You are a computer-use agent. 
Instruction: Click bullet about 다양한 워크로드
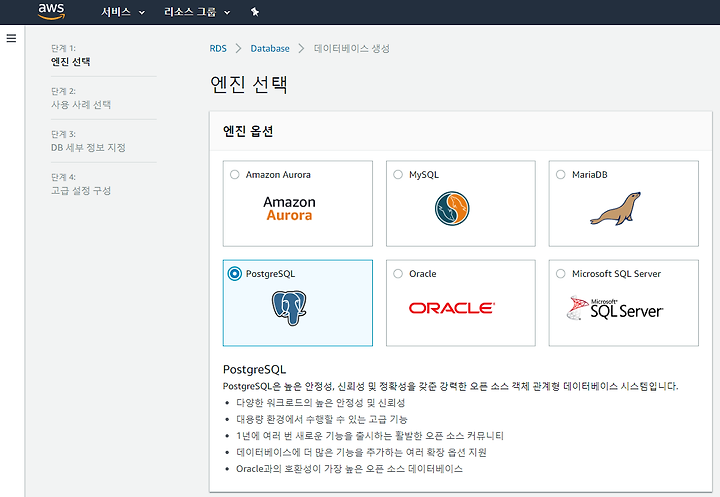[x=321, y=403]
